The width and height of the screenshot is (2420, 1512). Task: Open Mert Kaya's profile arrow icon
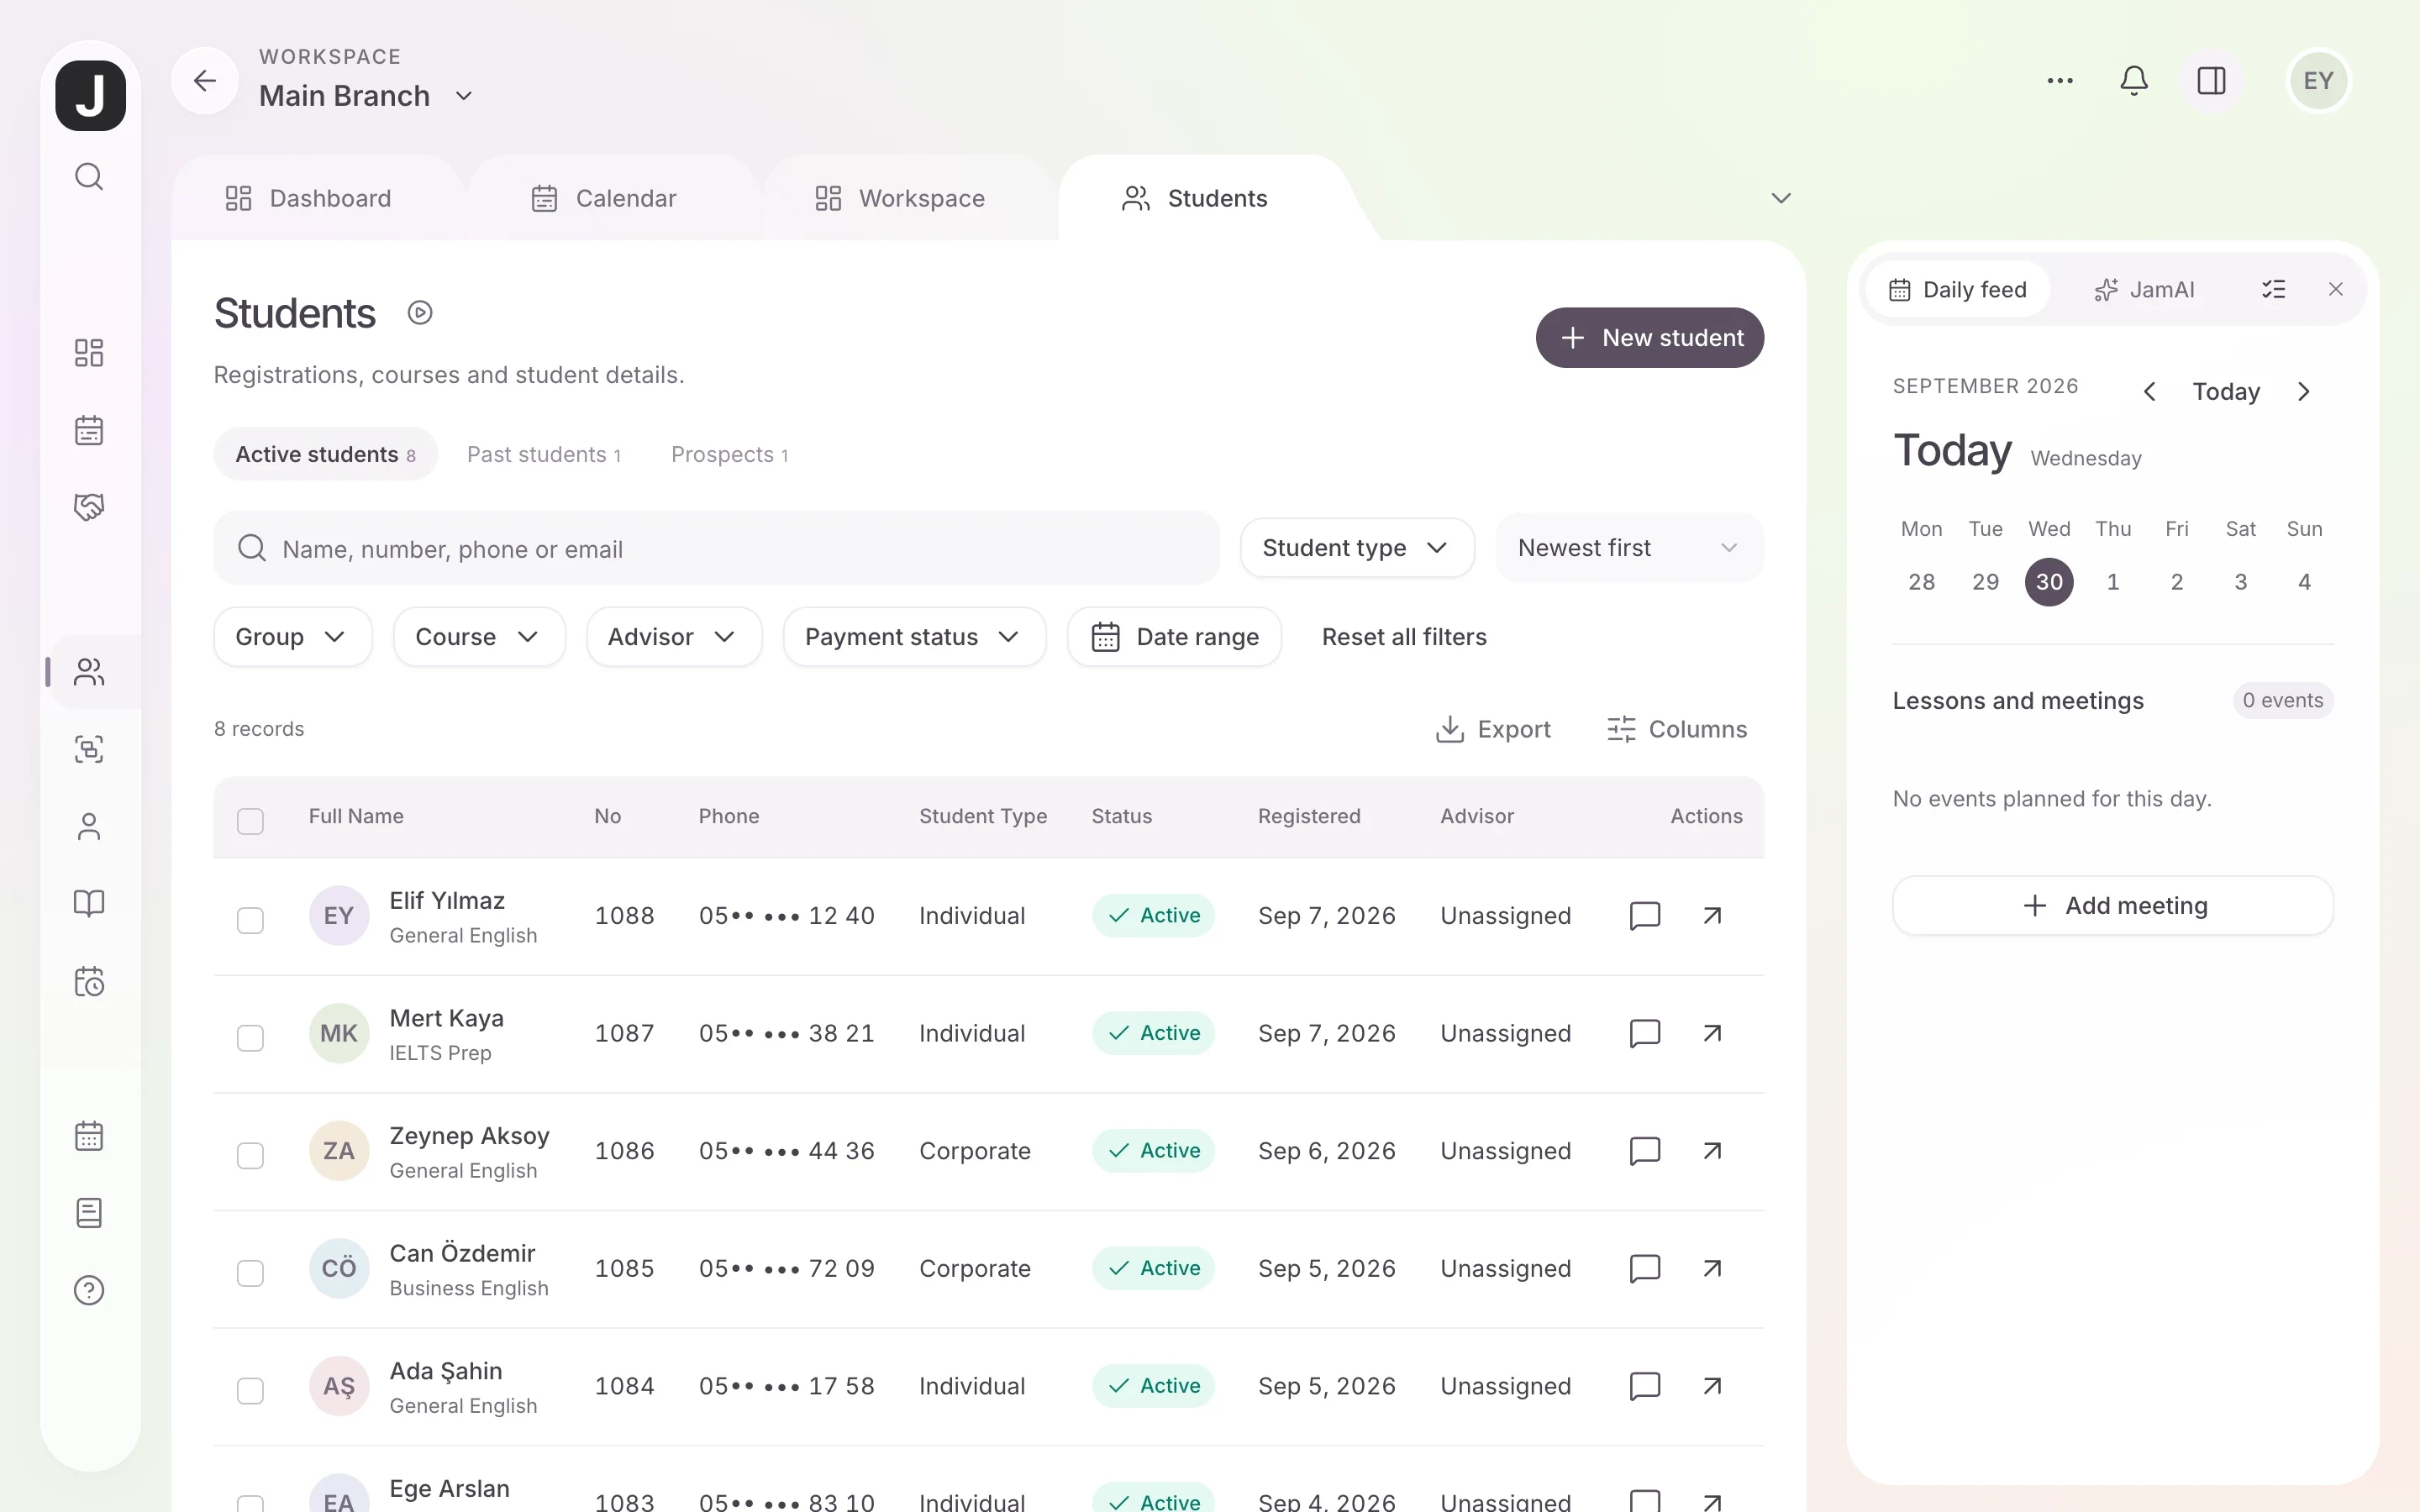1712,1033
